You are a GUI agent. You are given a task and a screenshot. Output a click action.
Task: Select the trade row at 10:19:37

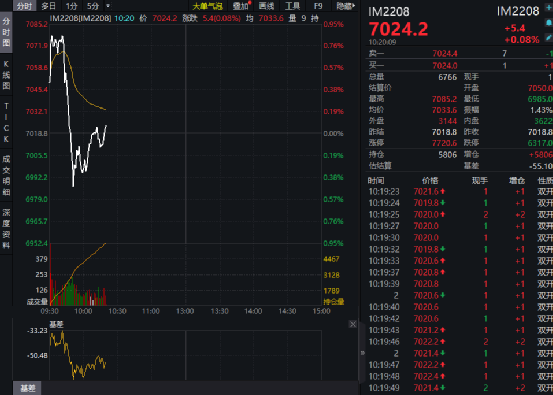460,272
